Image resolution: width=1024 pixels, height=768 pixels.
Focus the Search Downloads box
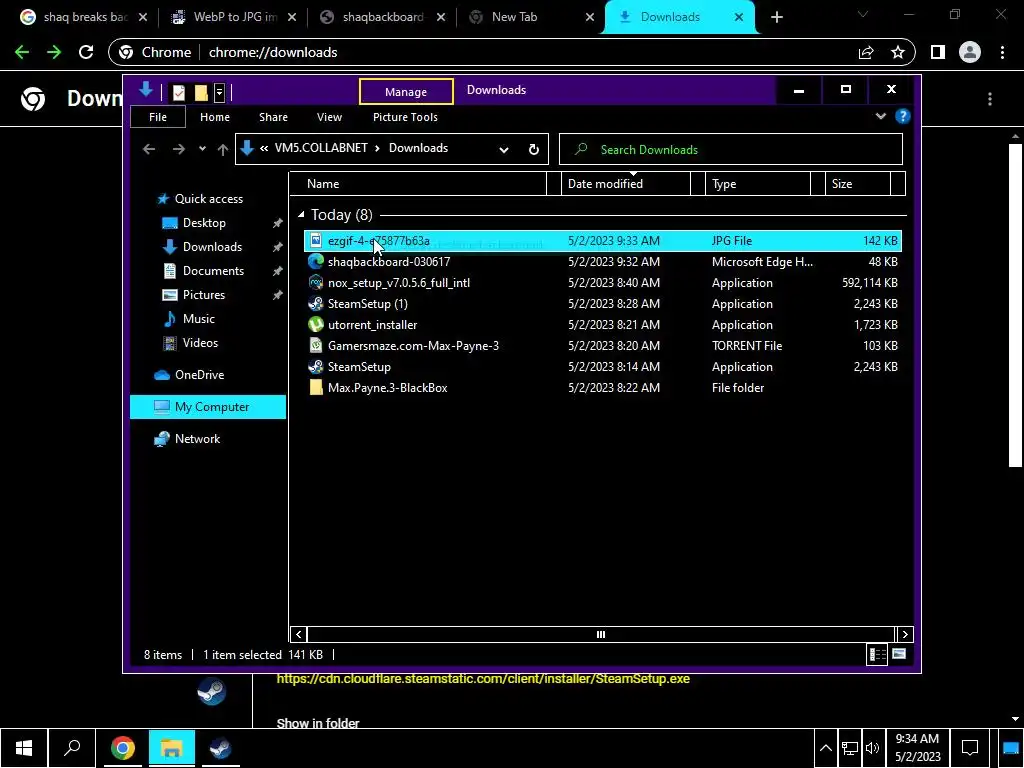pyautogui.click(x=731, y=150)
